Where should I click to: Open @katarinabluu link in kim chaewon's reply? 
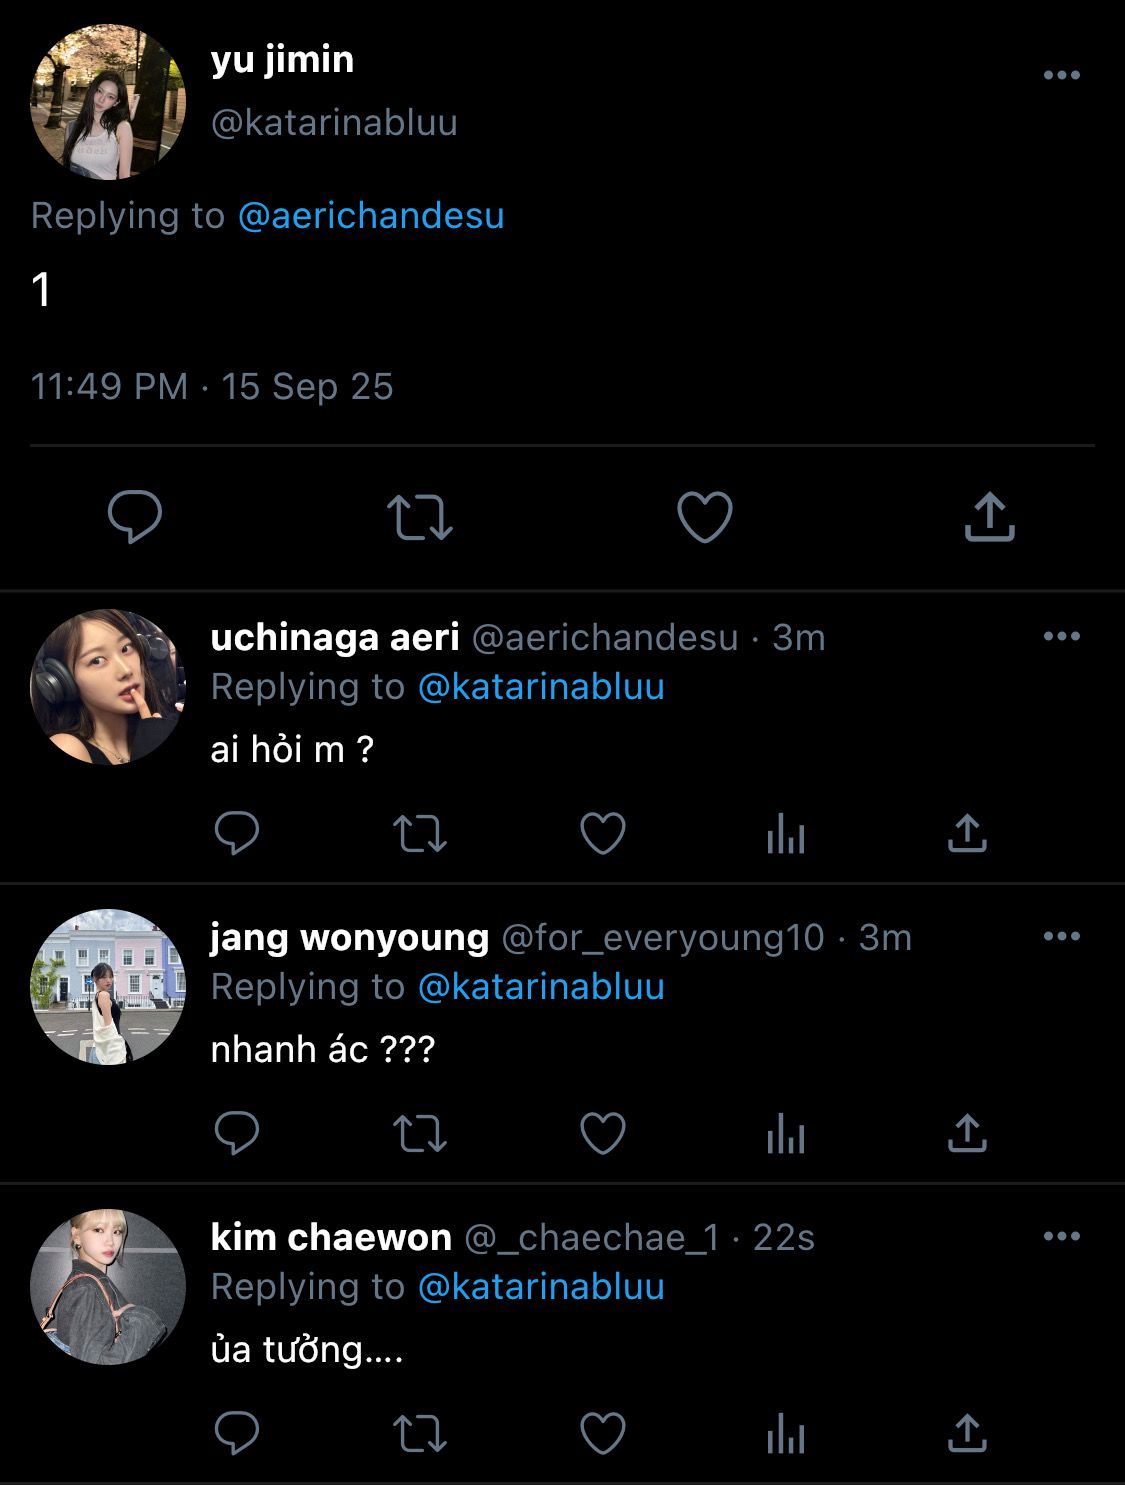541,1287
